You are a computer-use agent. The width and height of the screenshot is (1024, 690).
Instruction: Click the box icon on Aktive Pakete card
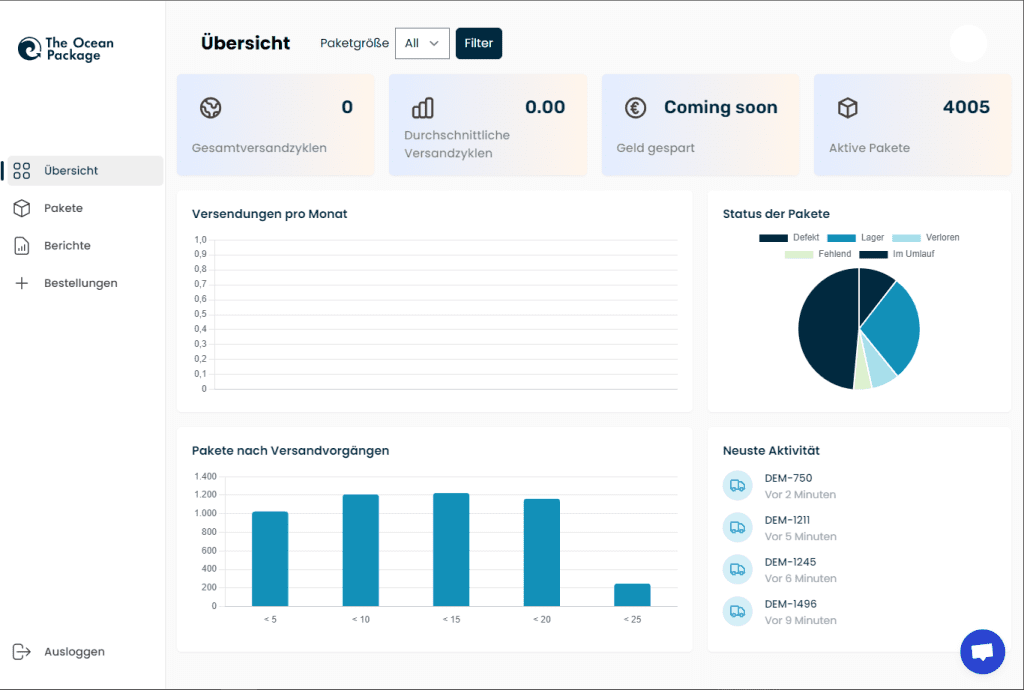pos(847,108)
